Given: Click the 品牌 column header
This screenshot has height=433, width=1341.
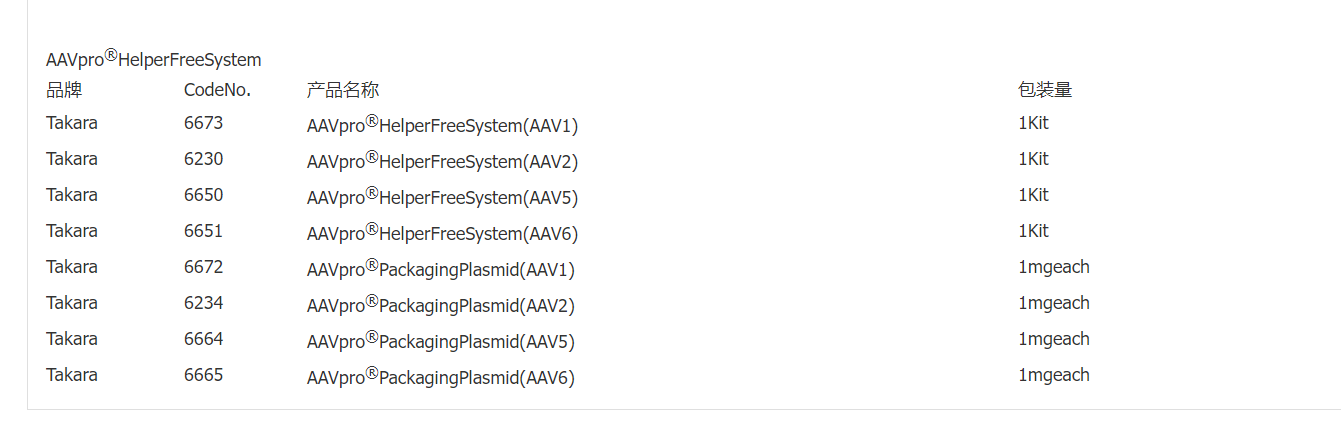Looking at the screenshot, I should click(64, 91).
